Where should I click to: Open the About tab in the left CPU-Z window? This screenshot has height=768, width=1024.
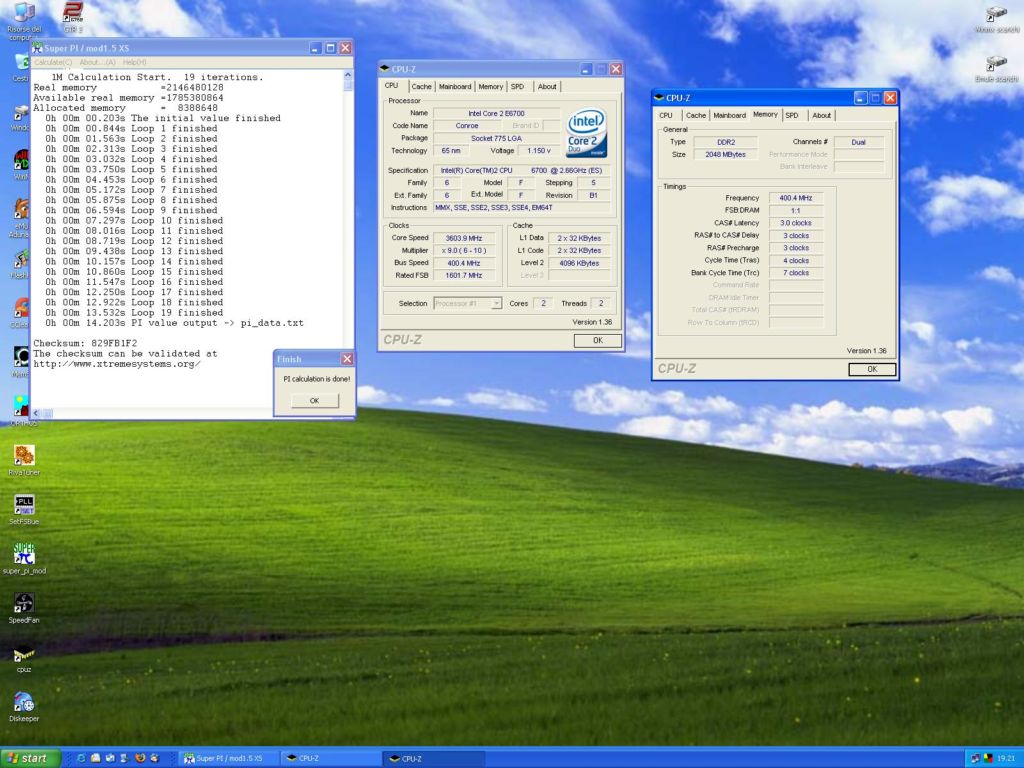(547, 86)
